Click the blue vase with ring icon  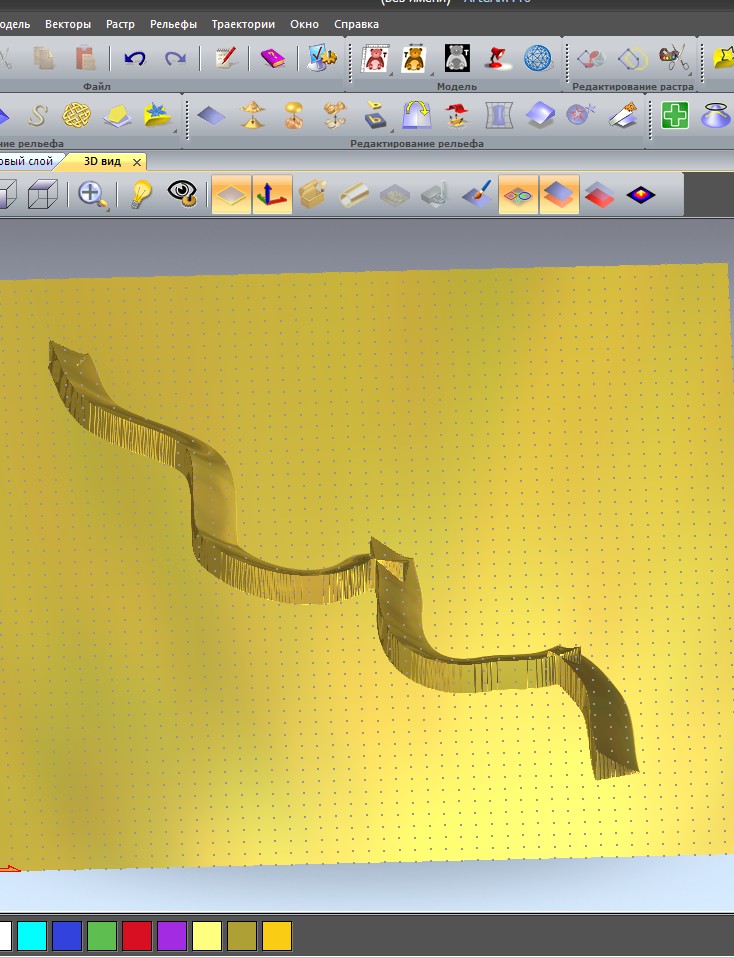(x=715, y=115)
